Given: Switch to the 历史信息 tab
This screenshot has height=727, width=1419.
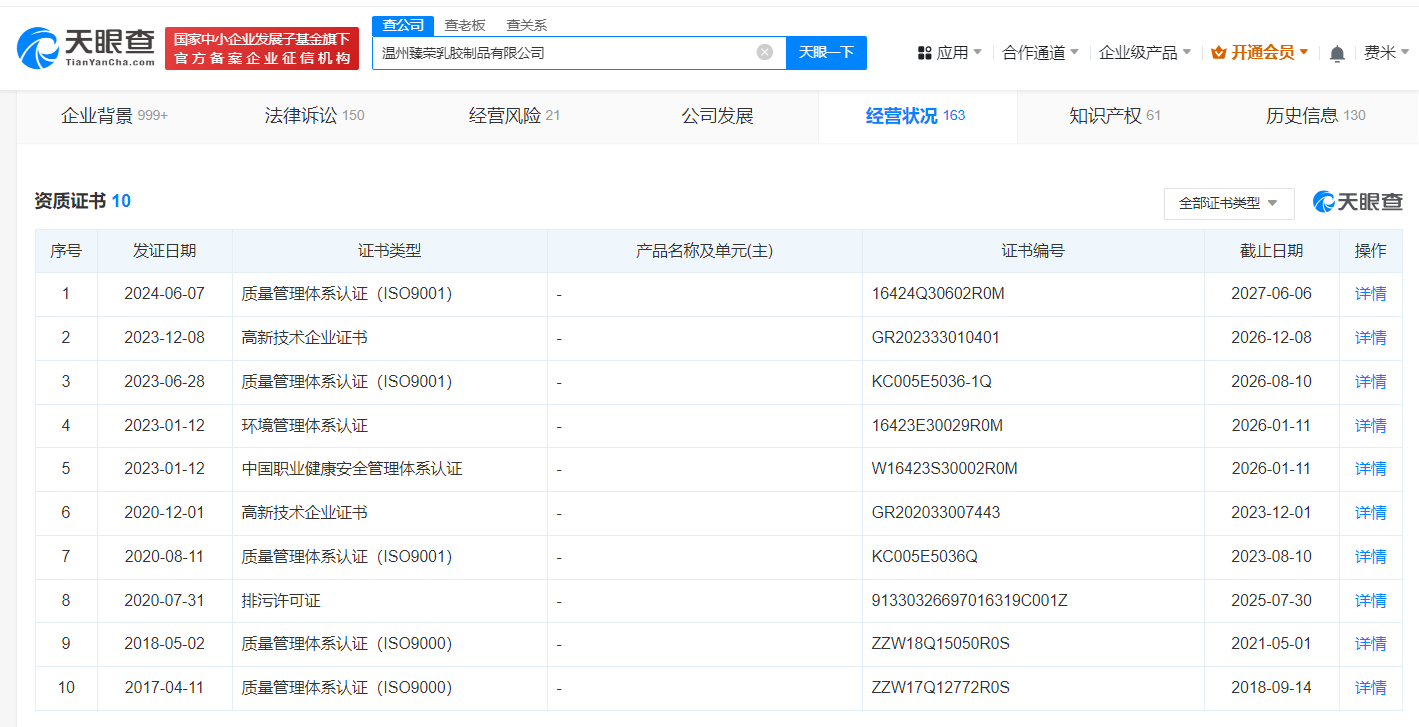Looking at the screenshot, I should [1315, 116].
